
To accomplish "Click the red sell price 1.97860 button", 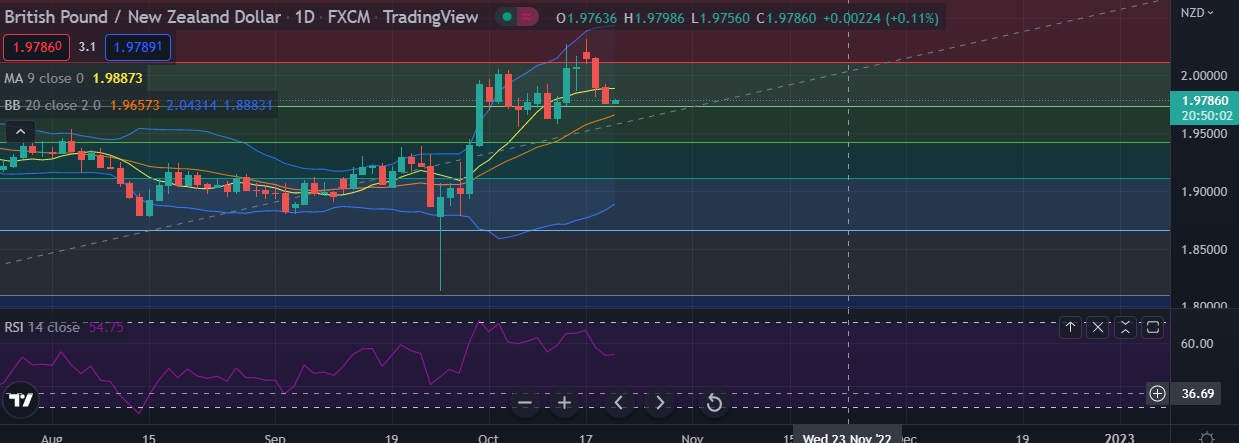I will pos(36,46).
